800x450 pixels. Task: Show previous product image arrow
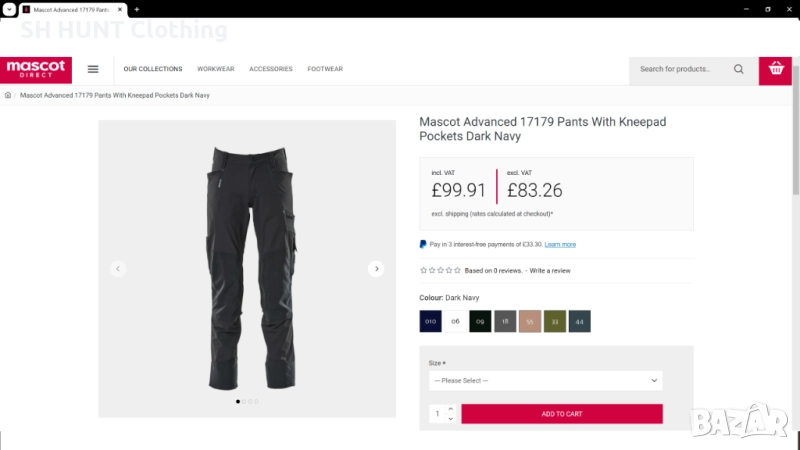118,268
